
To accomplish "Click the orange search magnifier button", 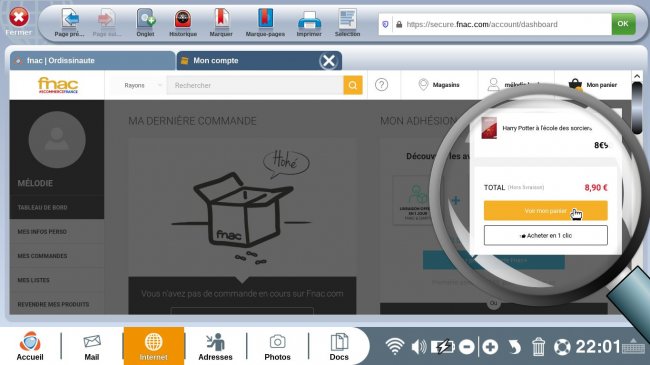I will pos(353,85).
